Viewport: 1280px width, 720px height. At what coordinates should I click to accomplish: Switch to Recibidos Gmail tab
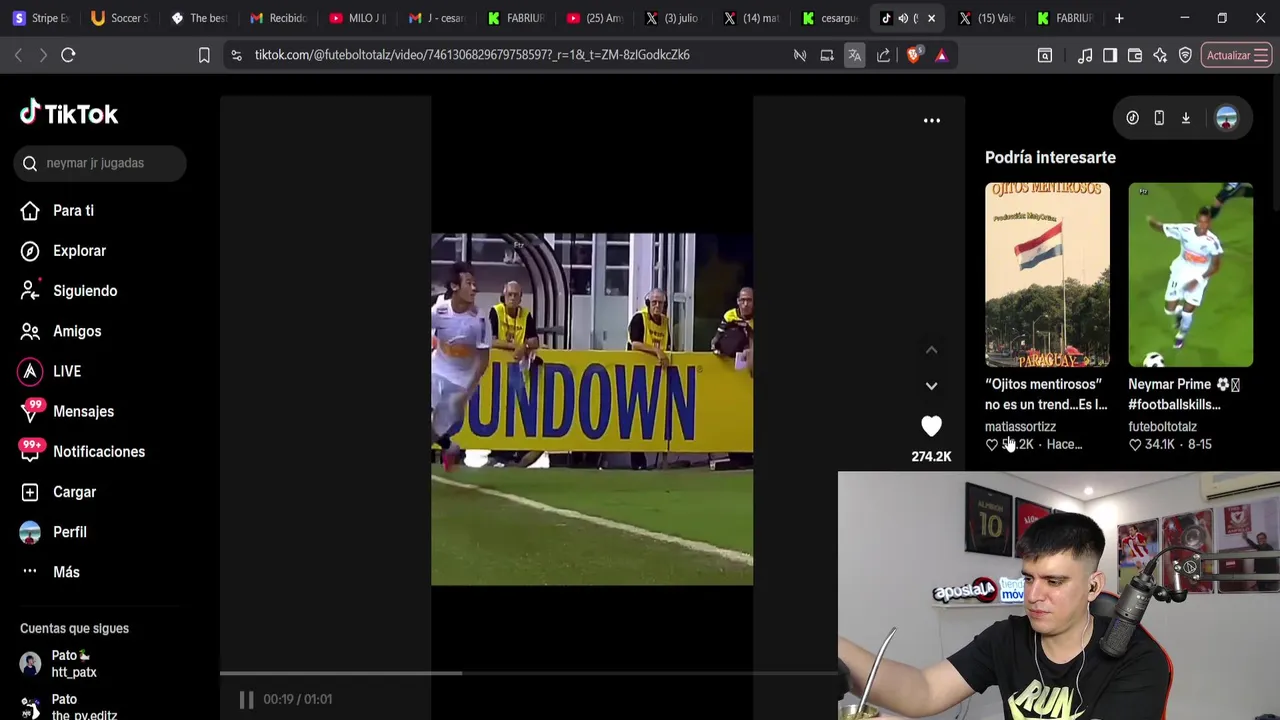coord(278,18)
